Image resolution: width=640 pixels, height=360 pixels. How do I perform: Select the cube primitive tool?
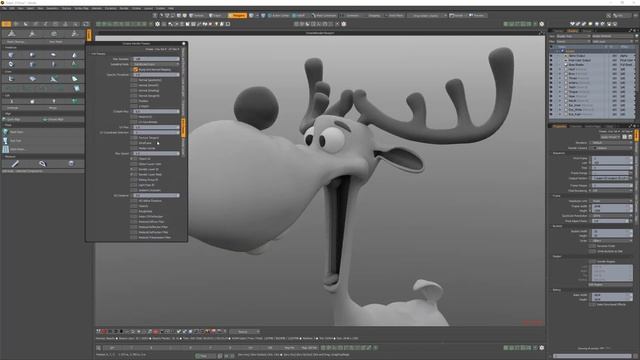click(x=11, y=55)
